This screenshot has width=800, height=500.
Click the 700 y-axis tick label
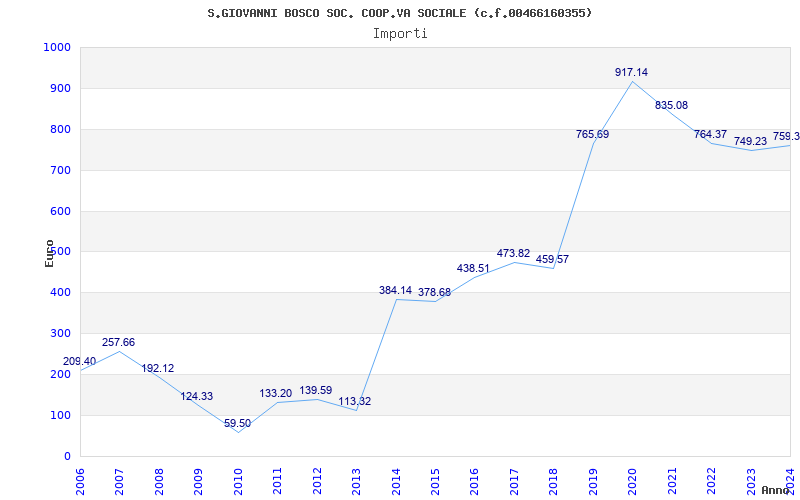pyautogui.click(x=60, y=170)
